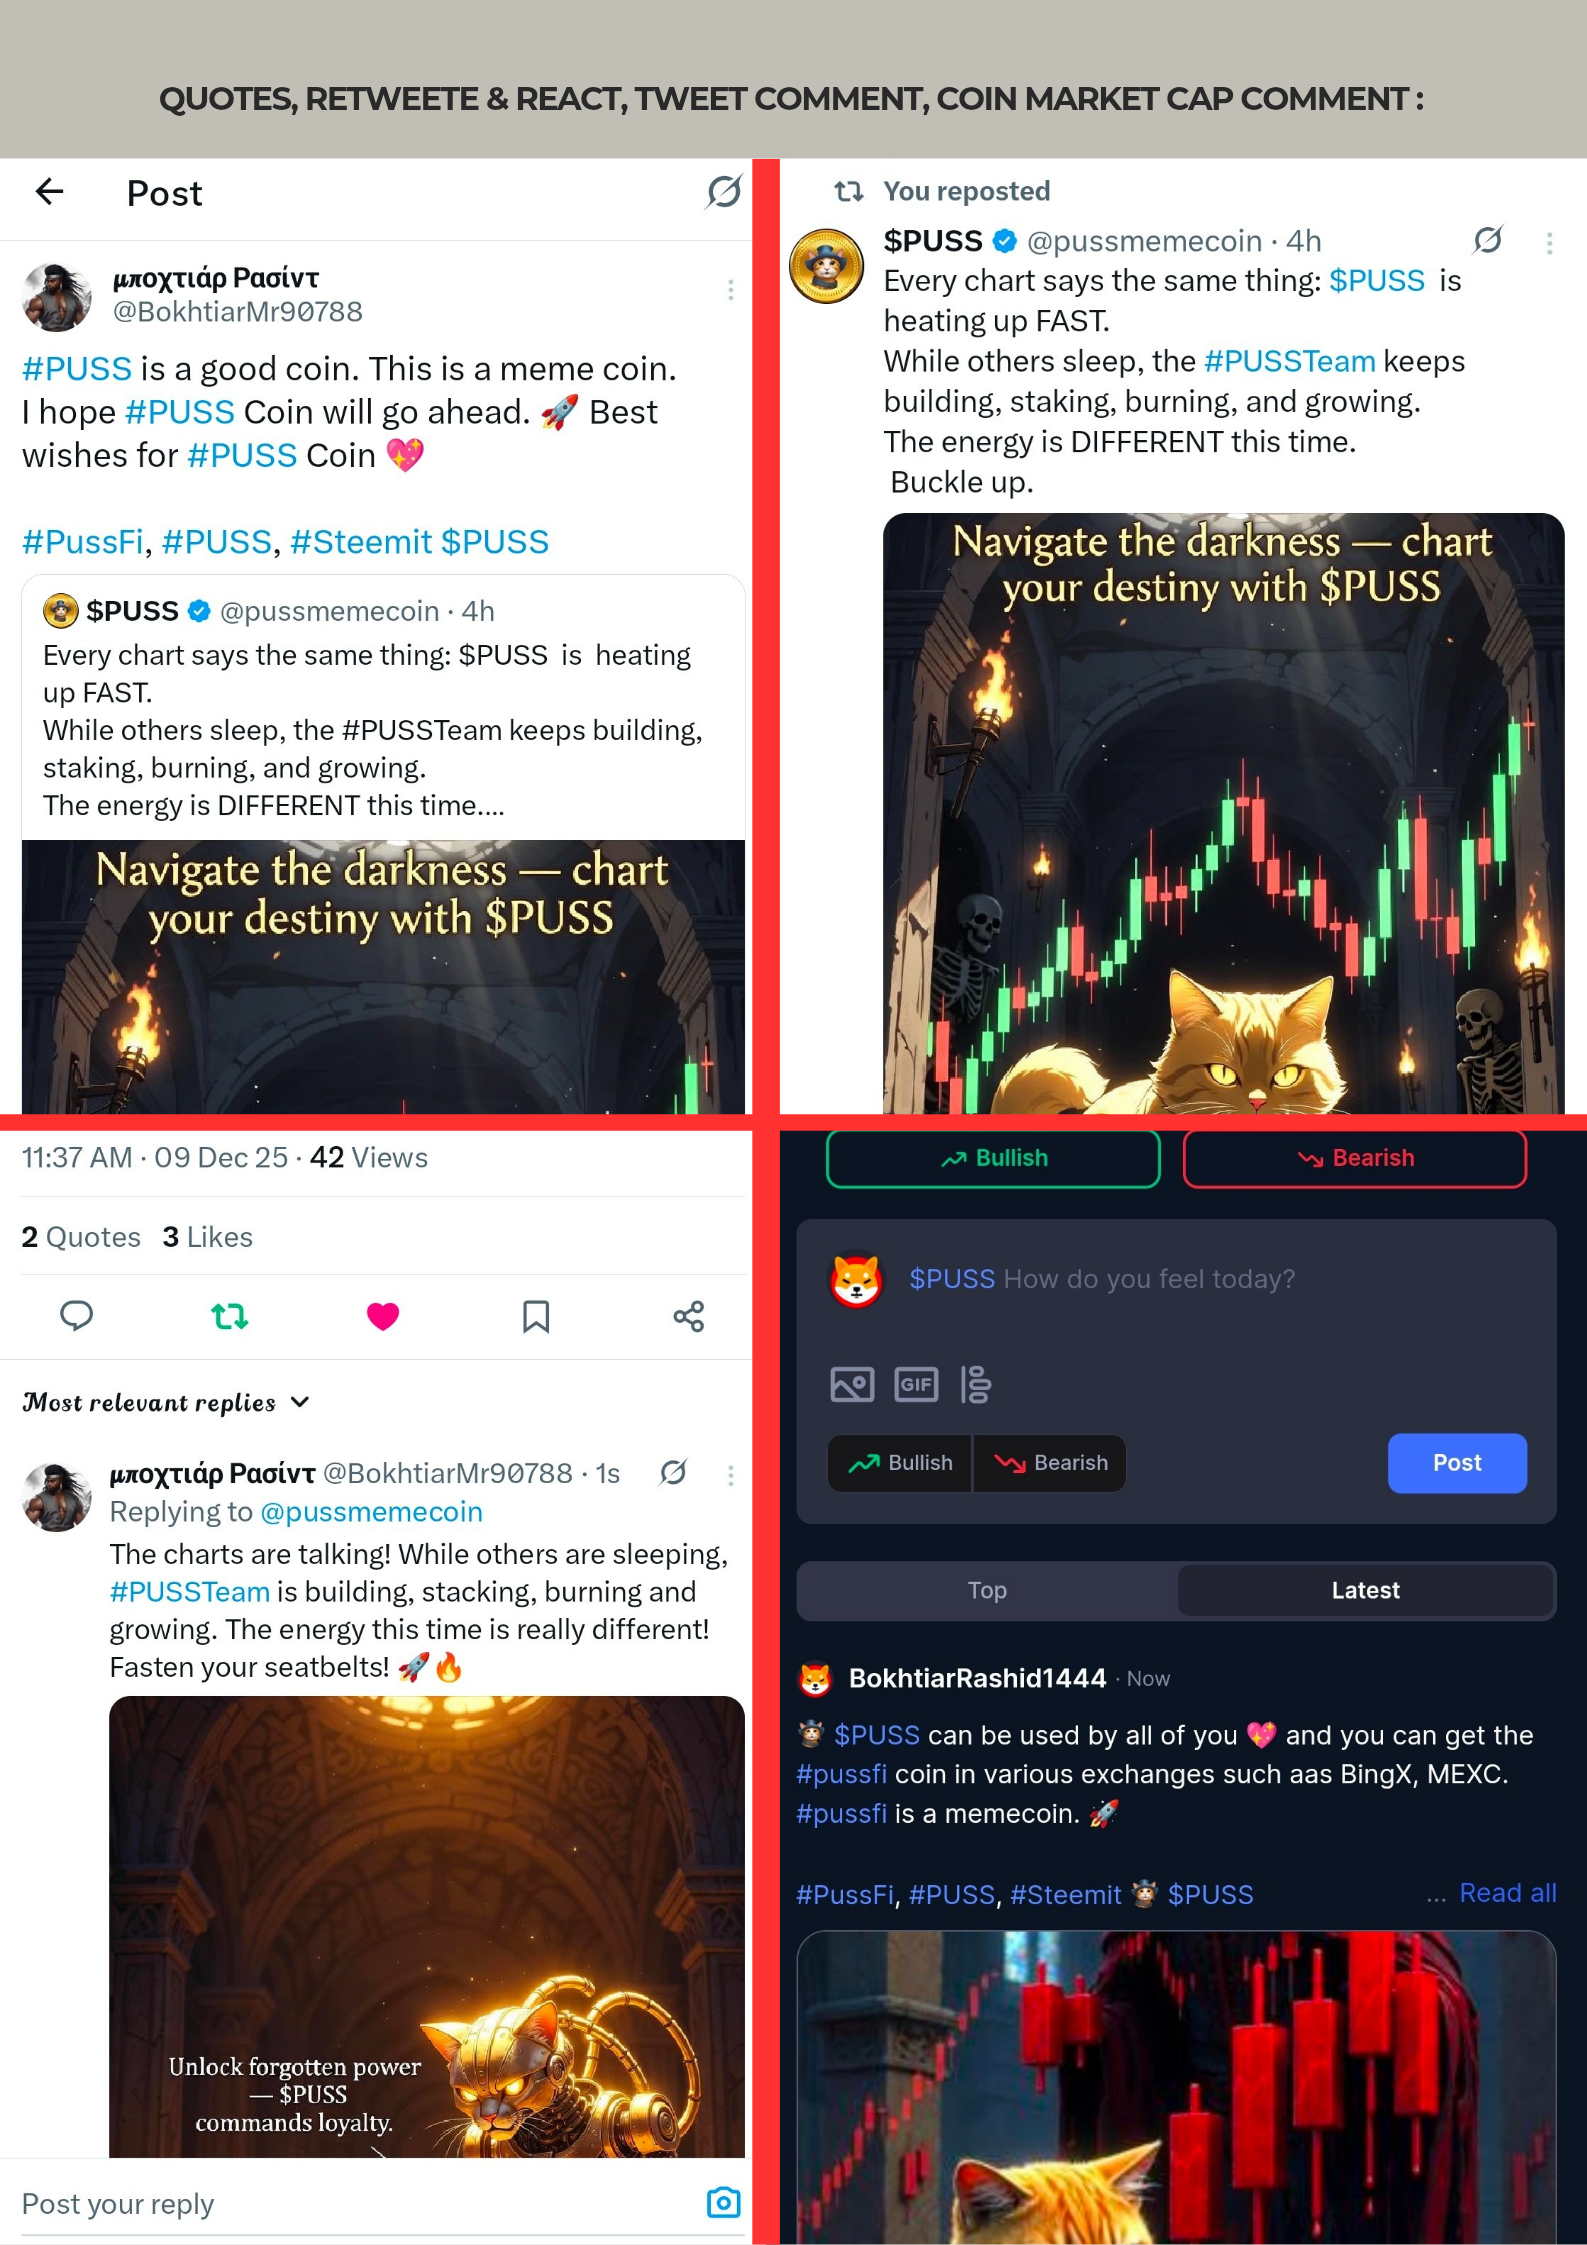Click the blue Post button
The width and height of the screenshot is (1587, 2245).
1457,1462
